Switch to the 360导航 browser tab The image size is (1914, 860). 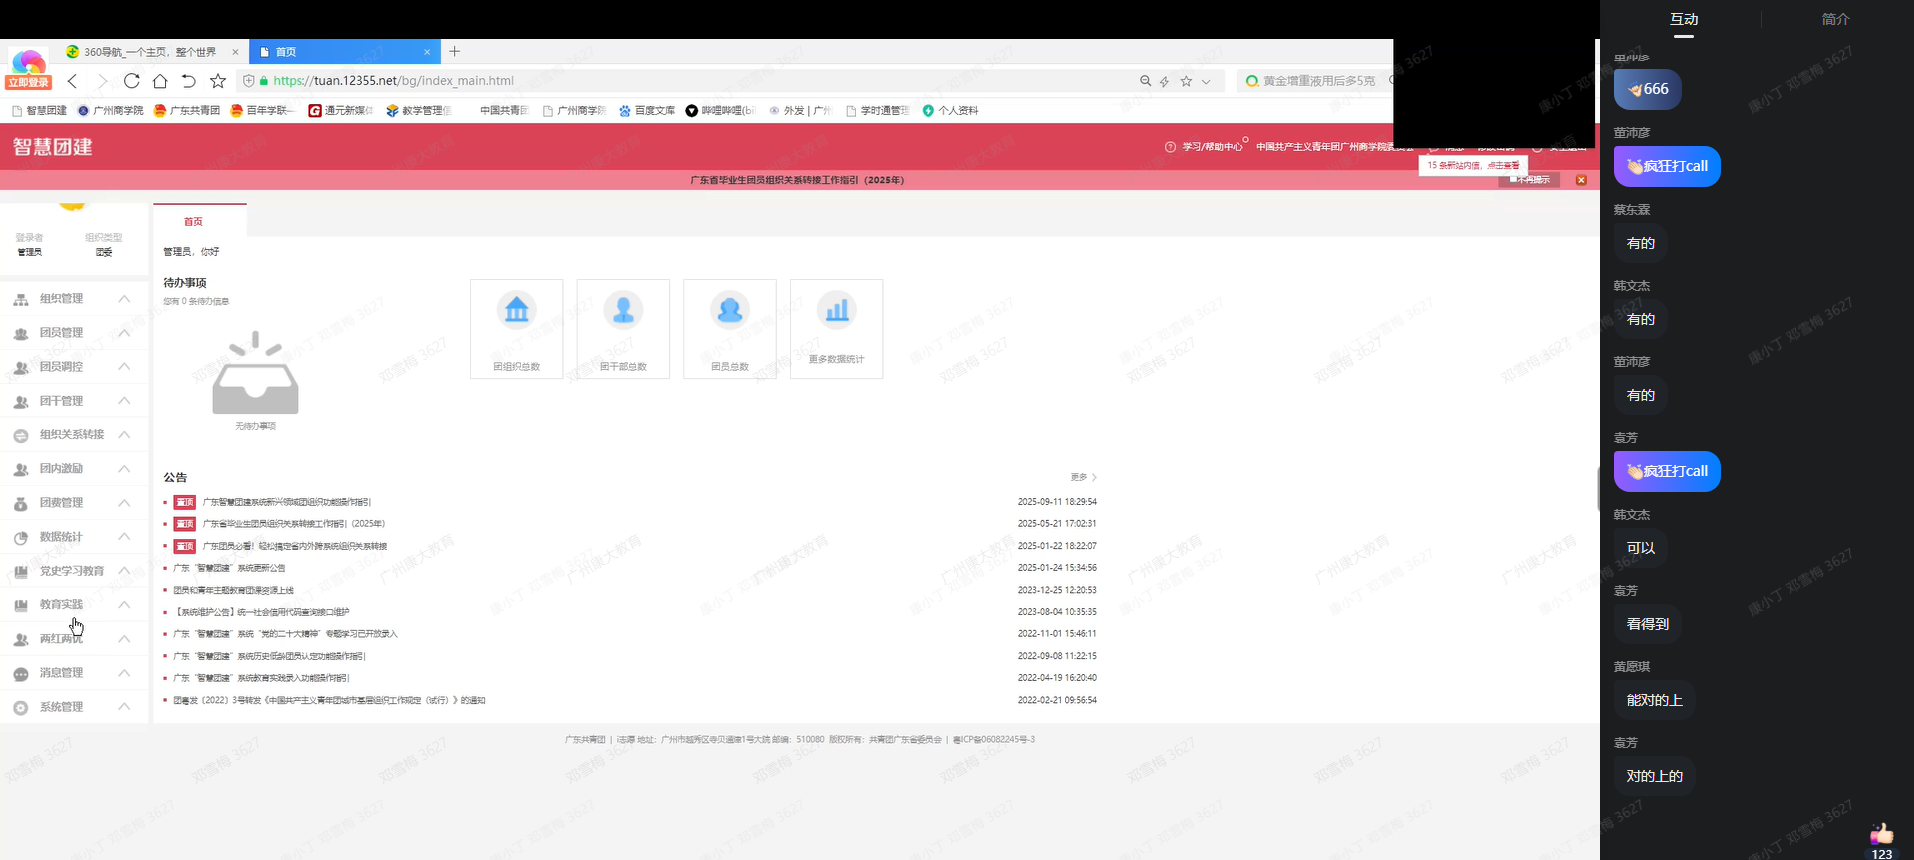[150, 52]
